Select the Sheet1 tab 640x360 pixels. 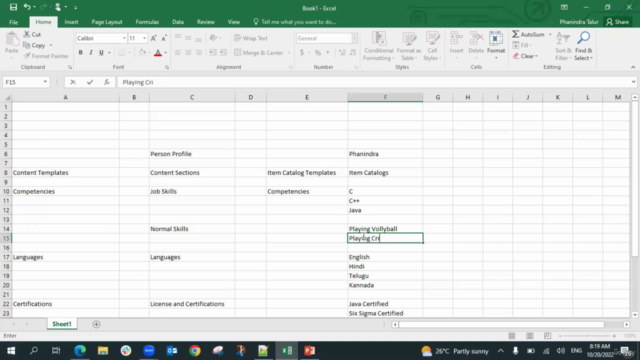pyautogui.click(x=62, y=324)
